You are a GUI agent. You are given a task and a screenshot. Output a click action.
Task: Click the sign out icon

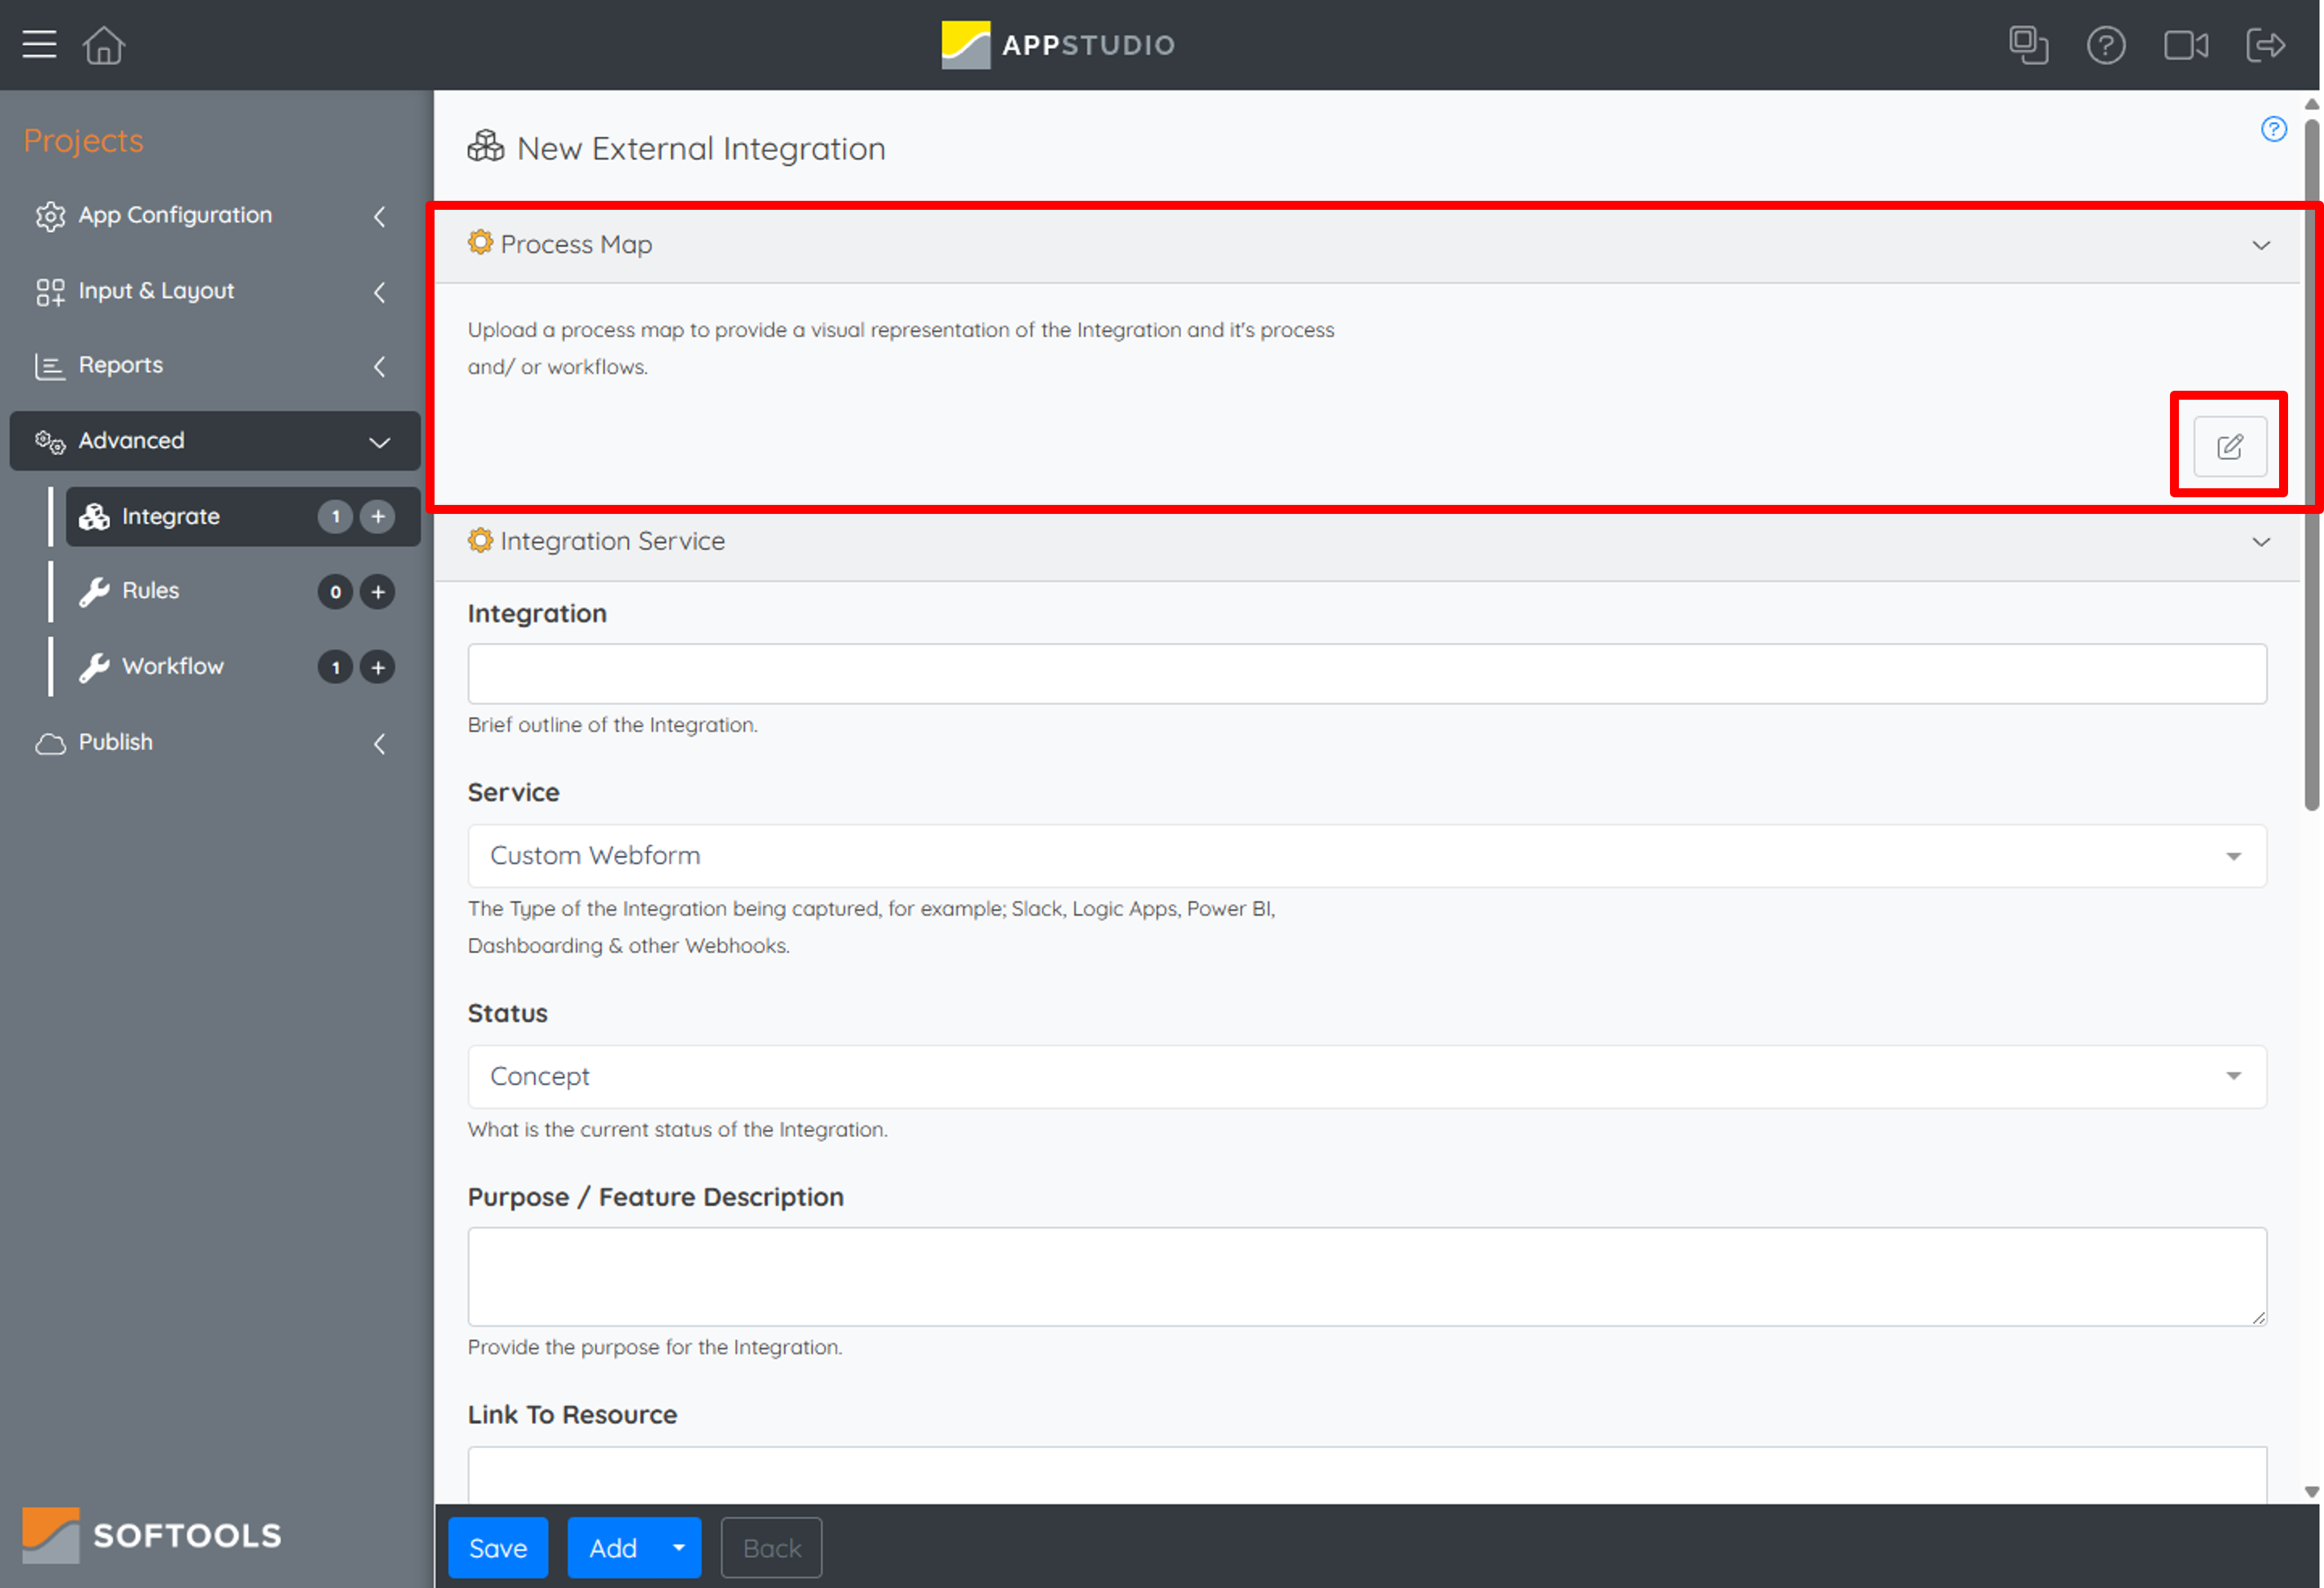2266,44
